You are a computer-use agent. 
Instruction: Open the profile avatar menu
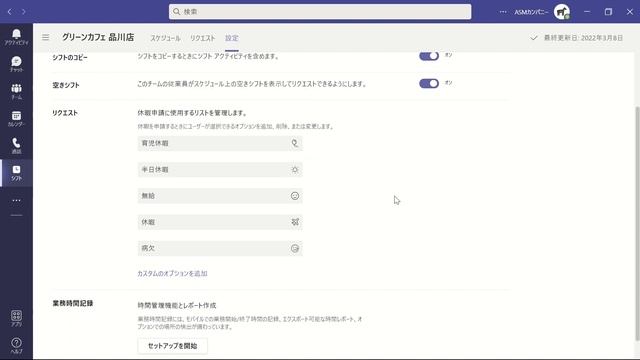pyautogui.click(x=562, y=12)
